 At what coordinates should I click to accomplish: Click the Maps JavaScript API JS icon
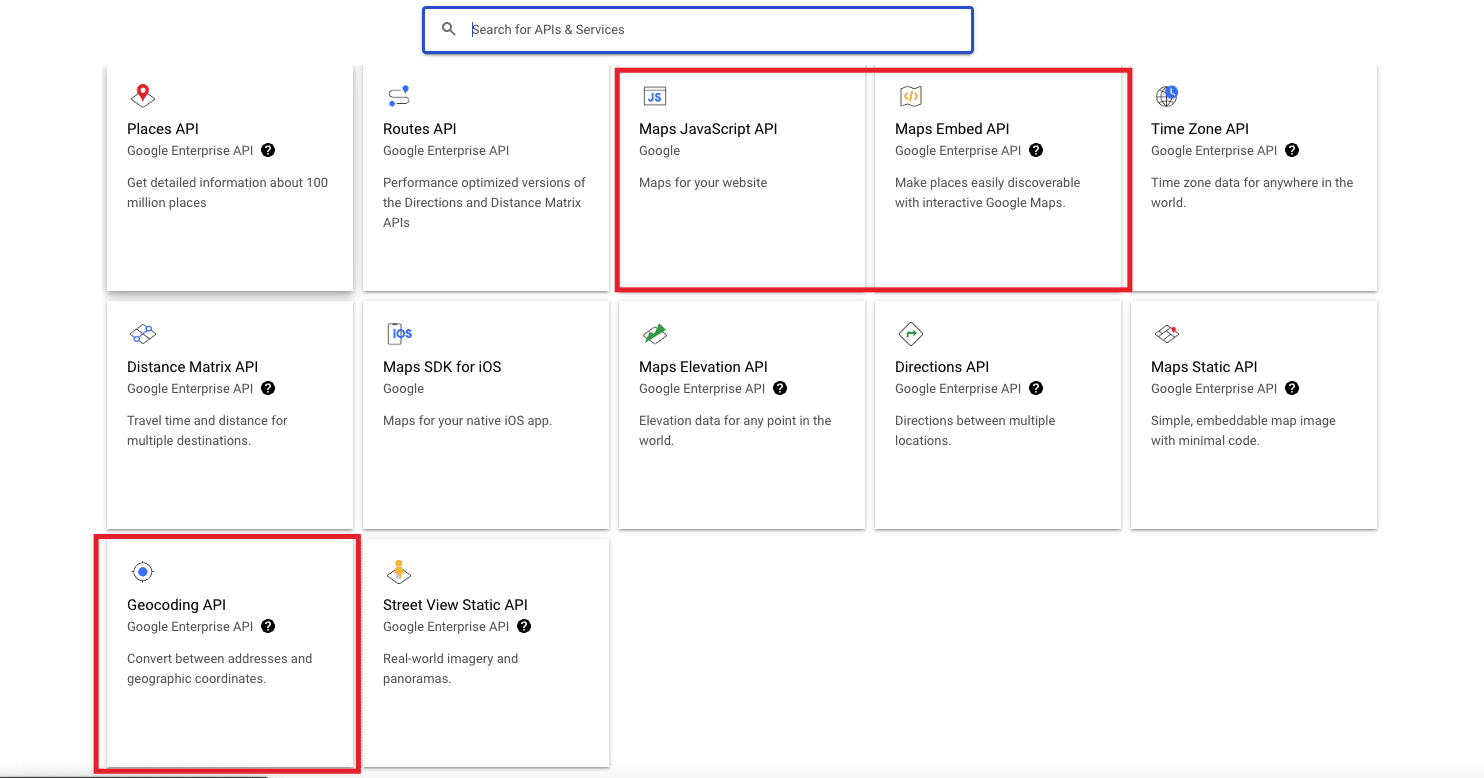tap(655, 96)
